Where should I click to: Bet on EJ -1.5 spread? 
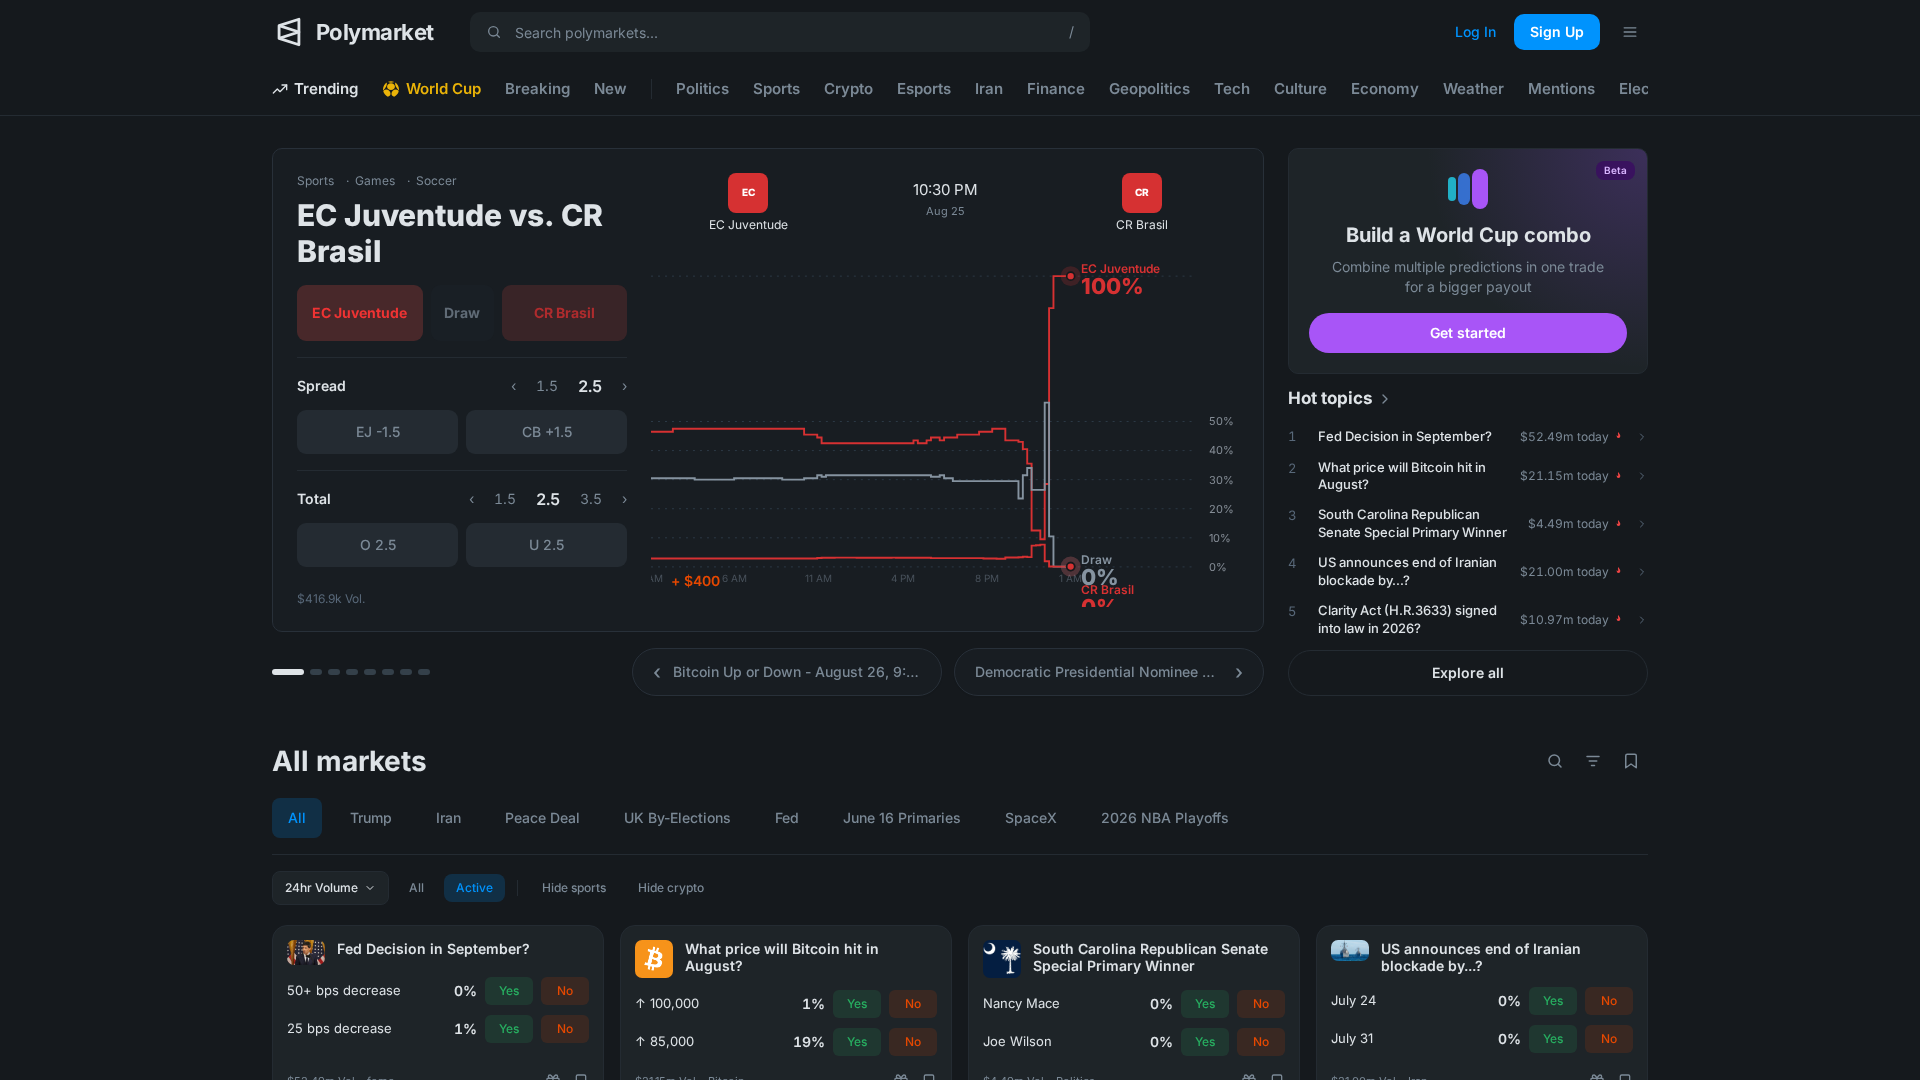pos(377,432)
